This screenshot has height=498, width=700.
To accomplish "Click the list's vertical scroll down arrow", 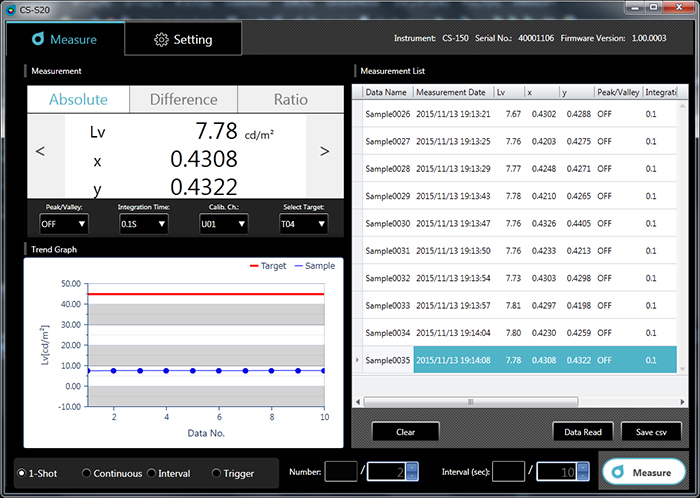I will click(x=682, y=369).
